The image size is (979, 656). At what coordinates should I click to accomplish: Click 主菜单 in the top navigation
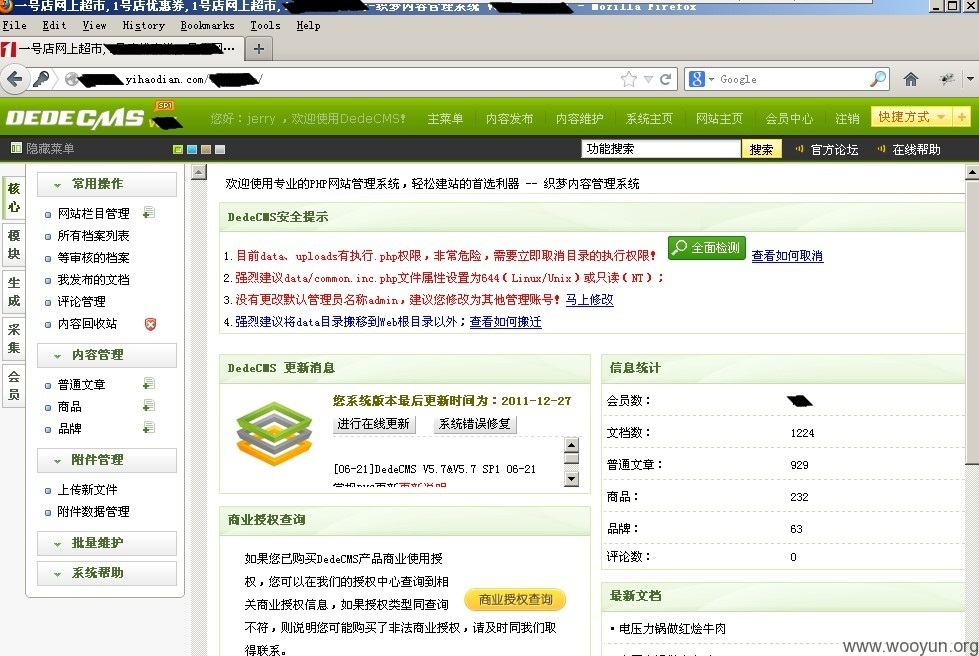click(445, 119)
